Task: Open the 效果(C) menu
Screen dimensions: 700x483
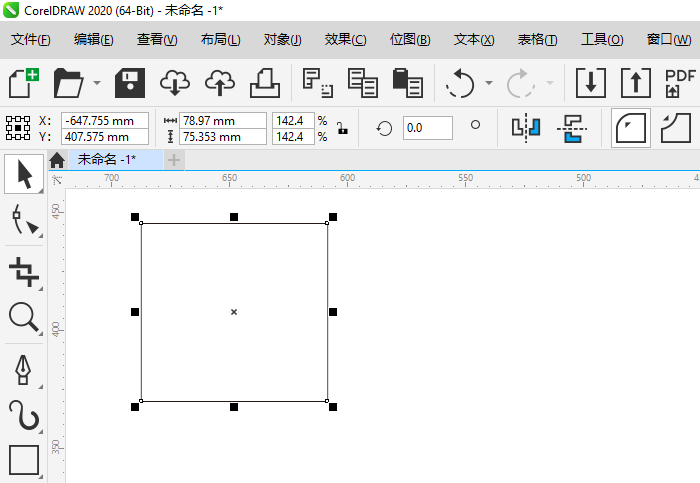Action: point(345,40)
